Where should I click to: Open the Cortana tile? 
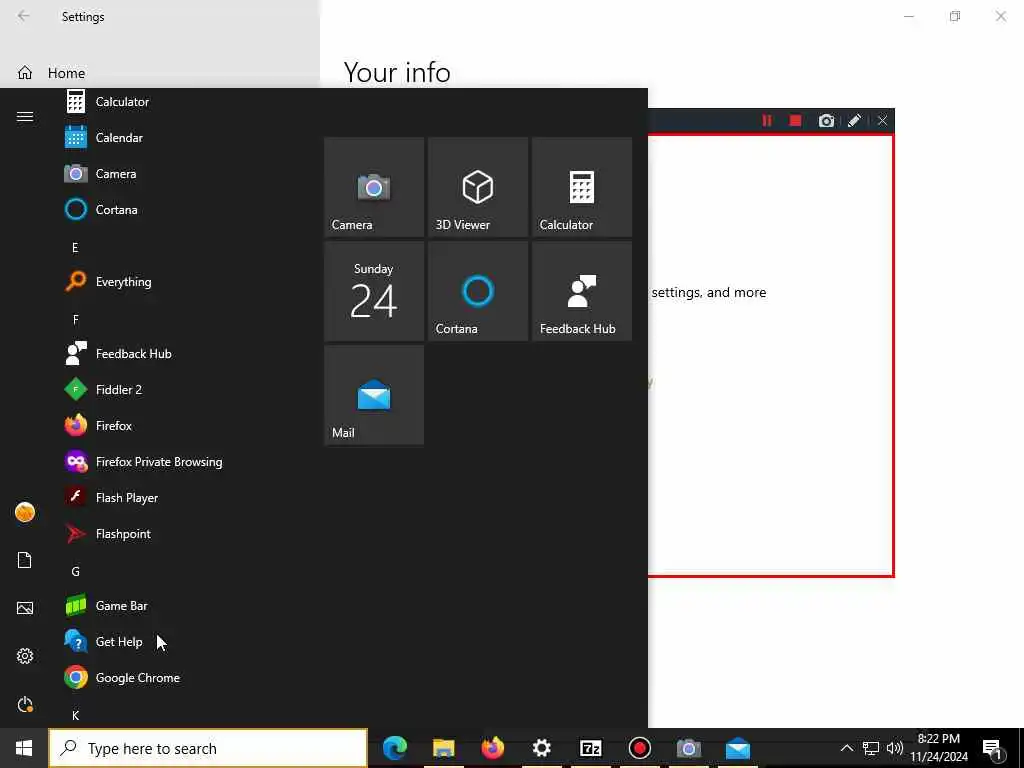click(478, 291)
